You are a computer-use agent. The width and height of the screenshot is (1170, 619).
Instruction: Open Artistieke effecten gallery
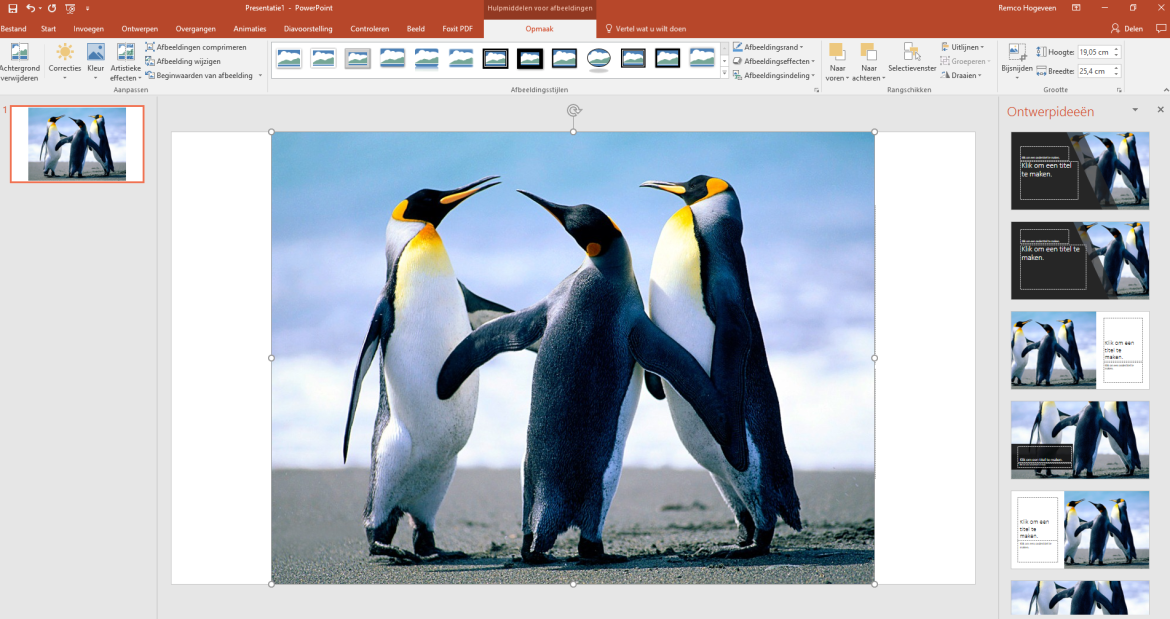[x=125, y=62]
